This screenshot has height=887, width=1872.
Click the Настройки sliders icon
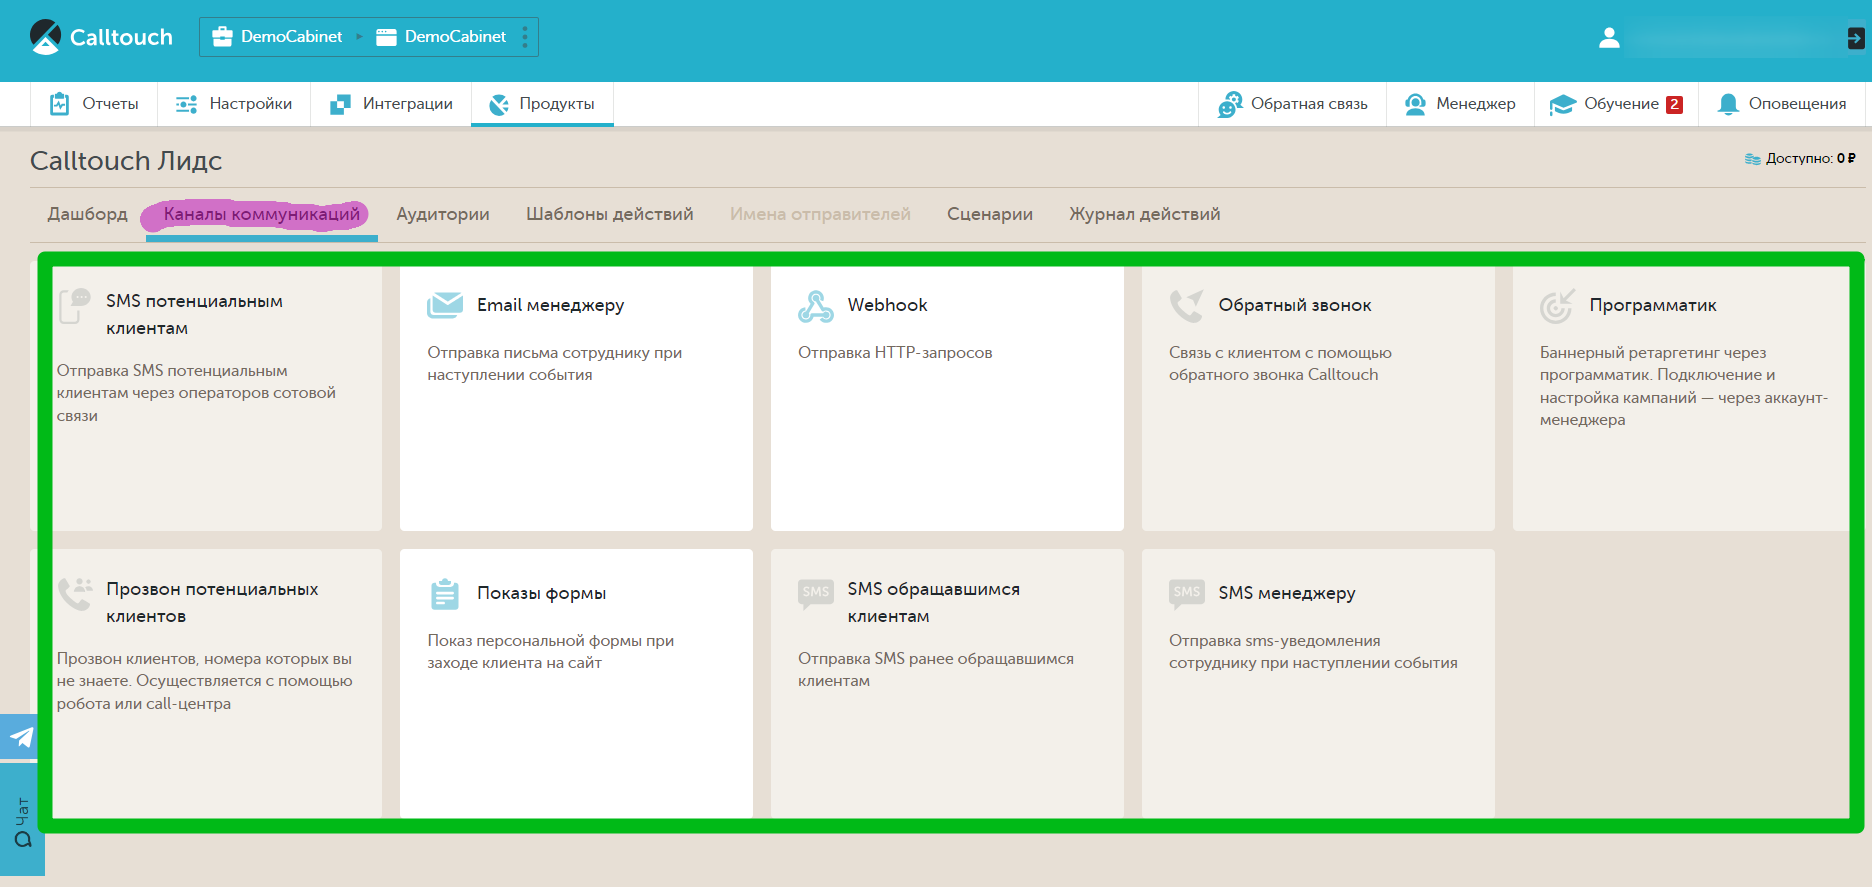click(187, 104)
